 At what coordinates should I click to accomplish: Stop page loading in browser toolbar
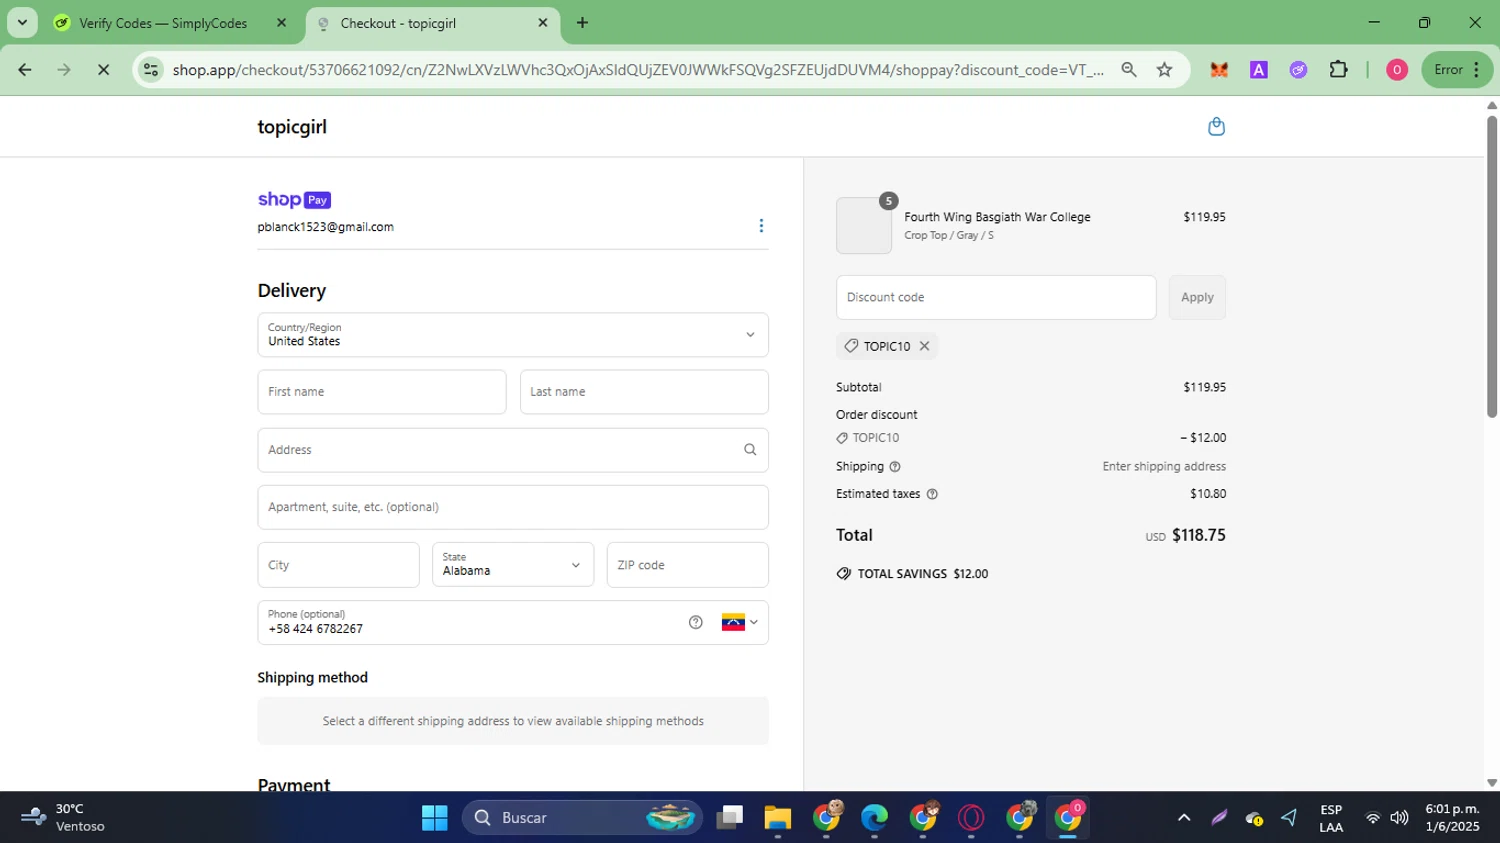point(103,70)
